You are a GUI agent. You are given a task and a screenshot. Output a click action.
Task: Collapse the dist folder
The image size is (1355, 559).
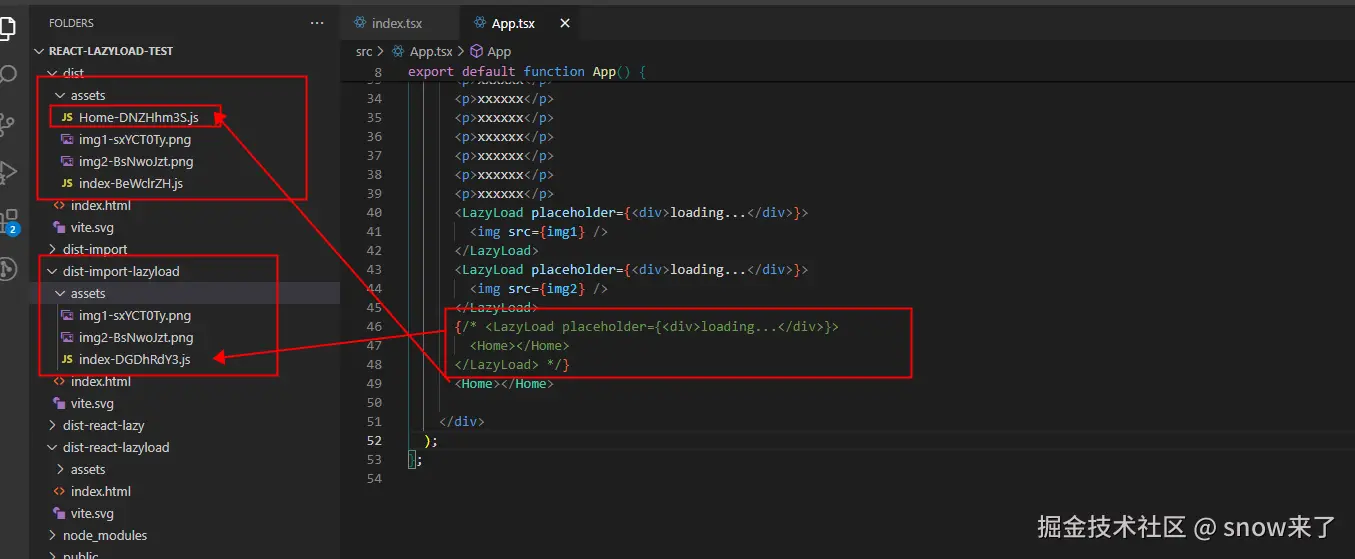click(53, 73)
